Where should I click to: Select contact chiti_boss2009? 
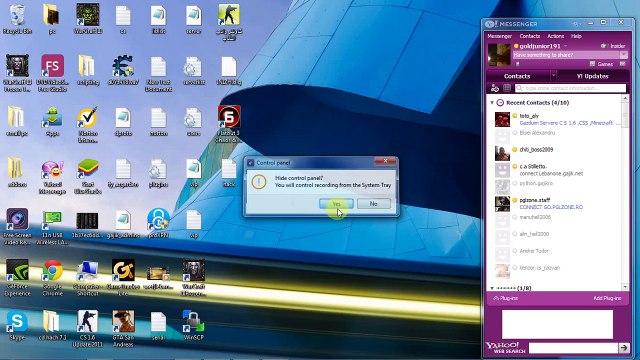(558, 150)
